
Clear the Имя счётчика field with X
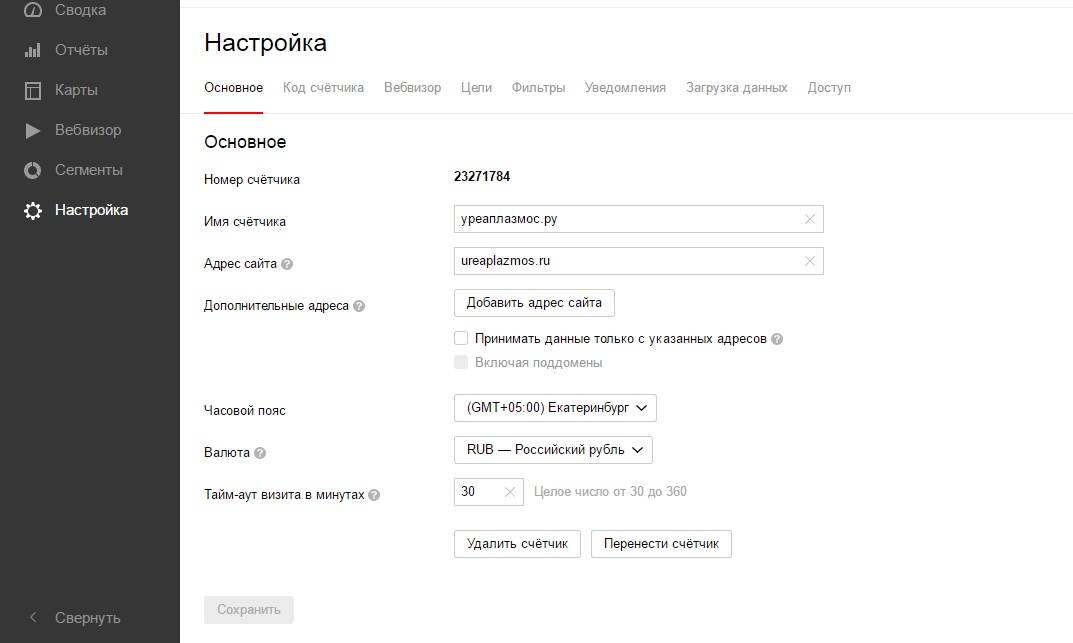pyautogui.click(x=810, y=219)
